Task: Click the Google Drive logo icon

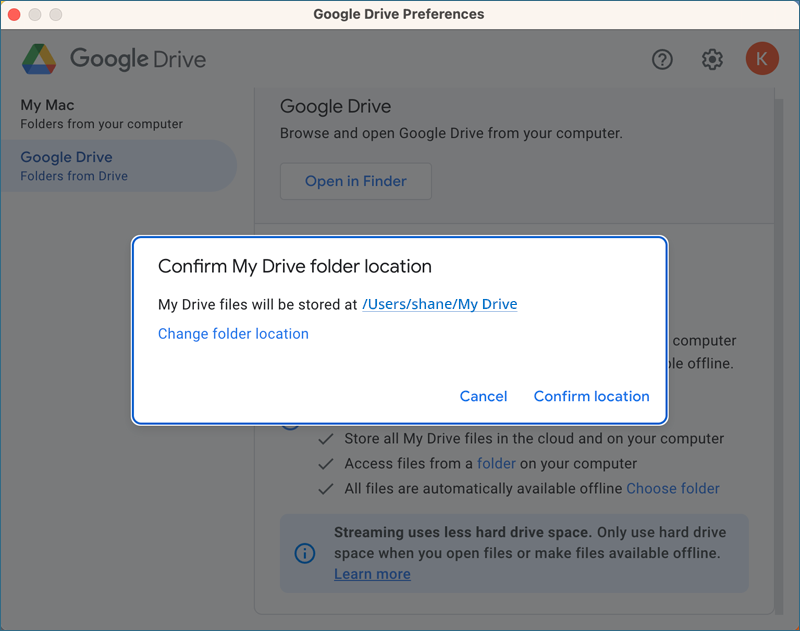Action: tap(39, 59)
